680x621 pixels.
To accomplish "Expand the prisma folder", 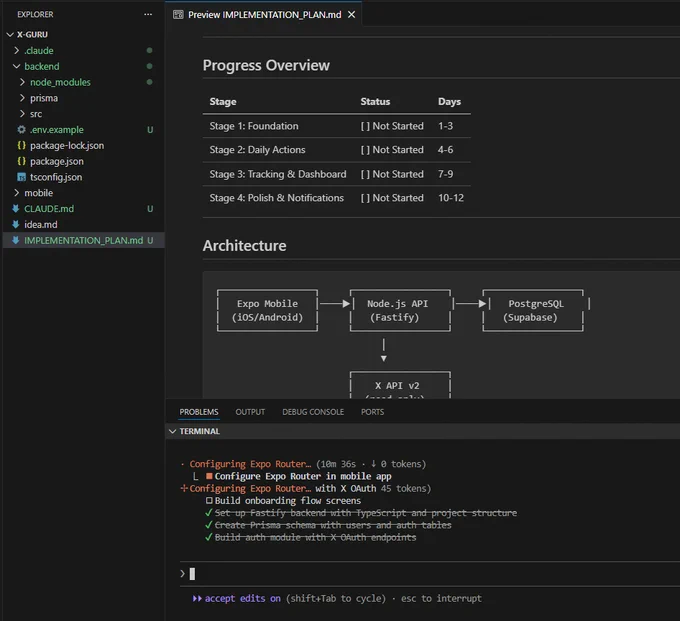I will [x=22, y=98].
